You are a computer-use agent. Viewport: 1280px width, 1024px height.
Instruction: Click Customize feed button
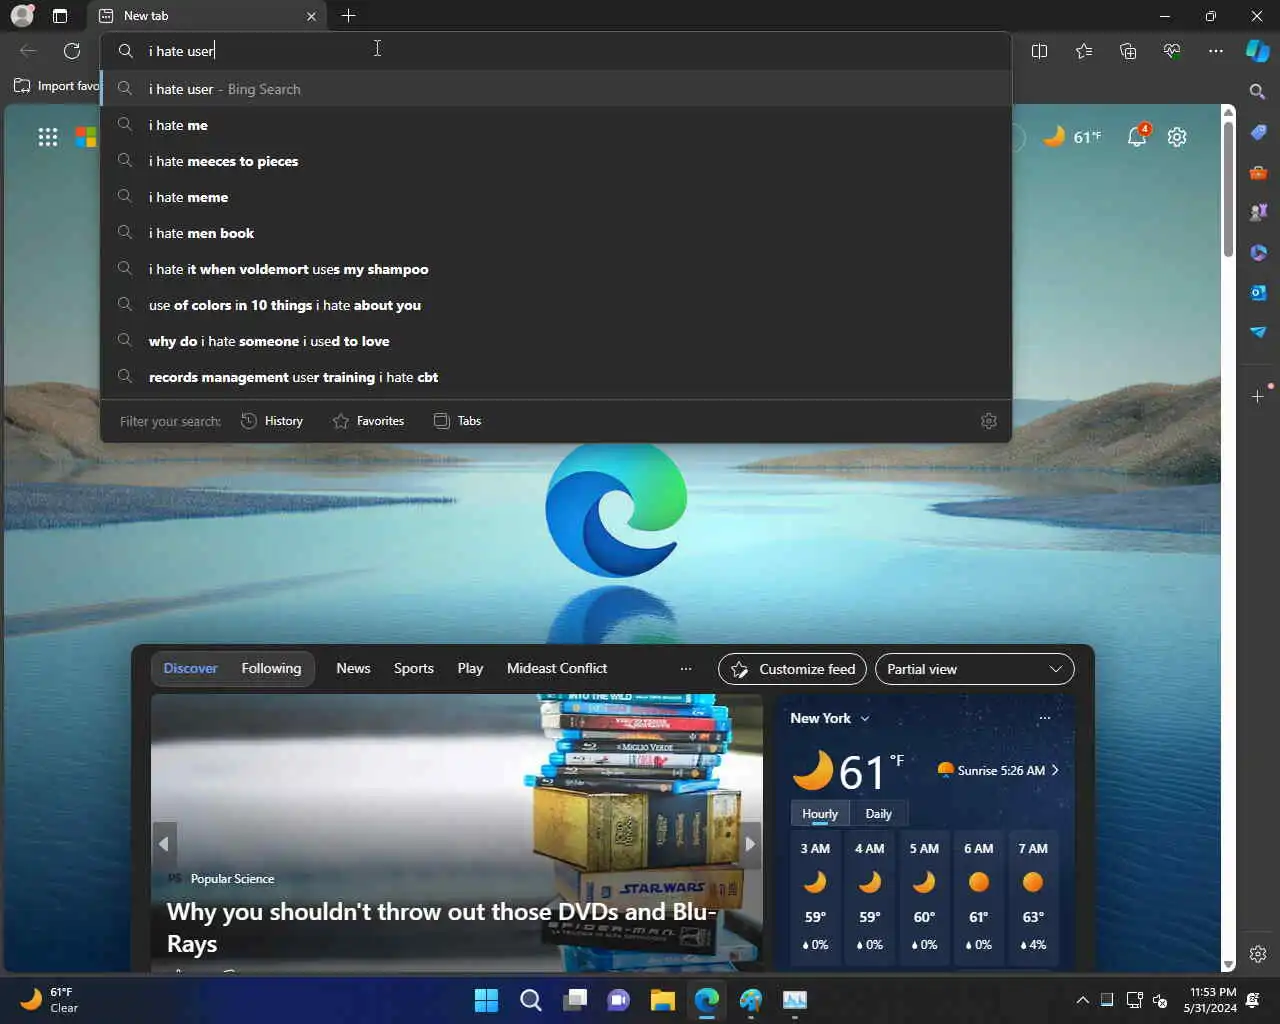793,669
